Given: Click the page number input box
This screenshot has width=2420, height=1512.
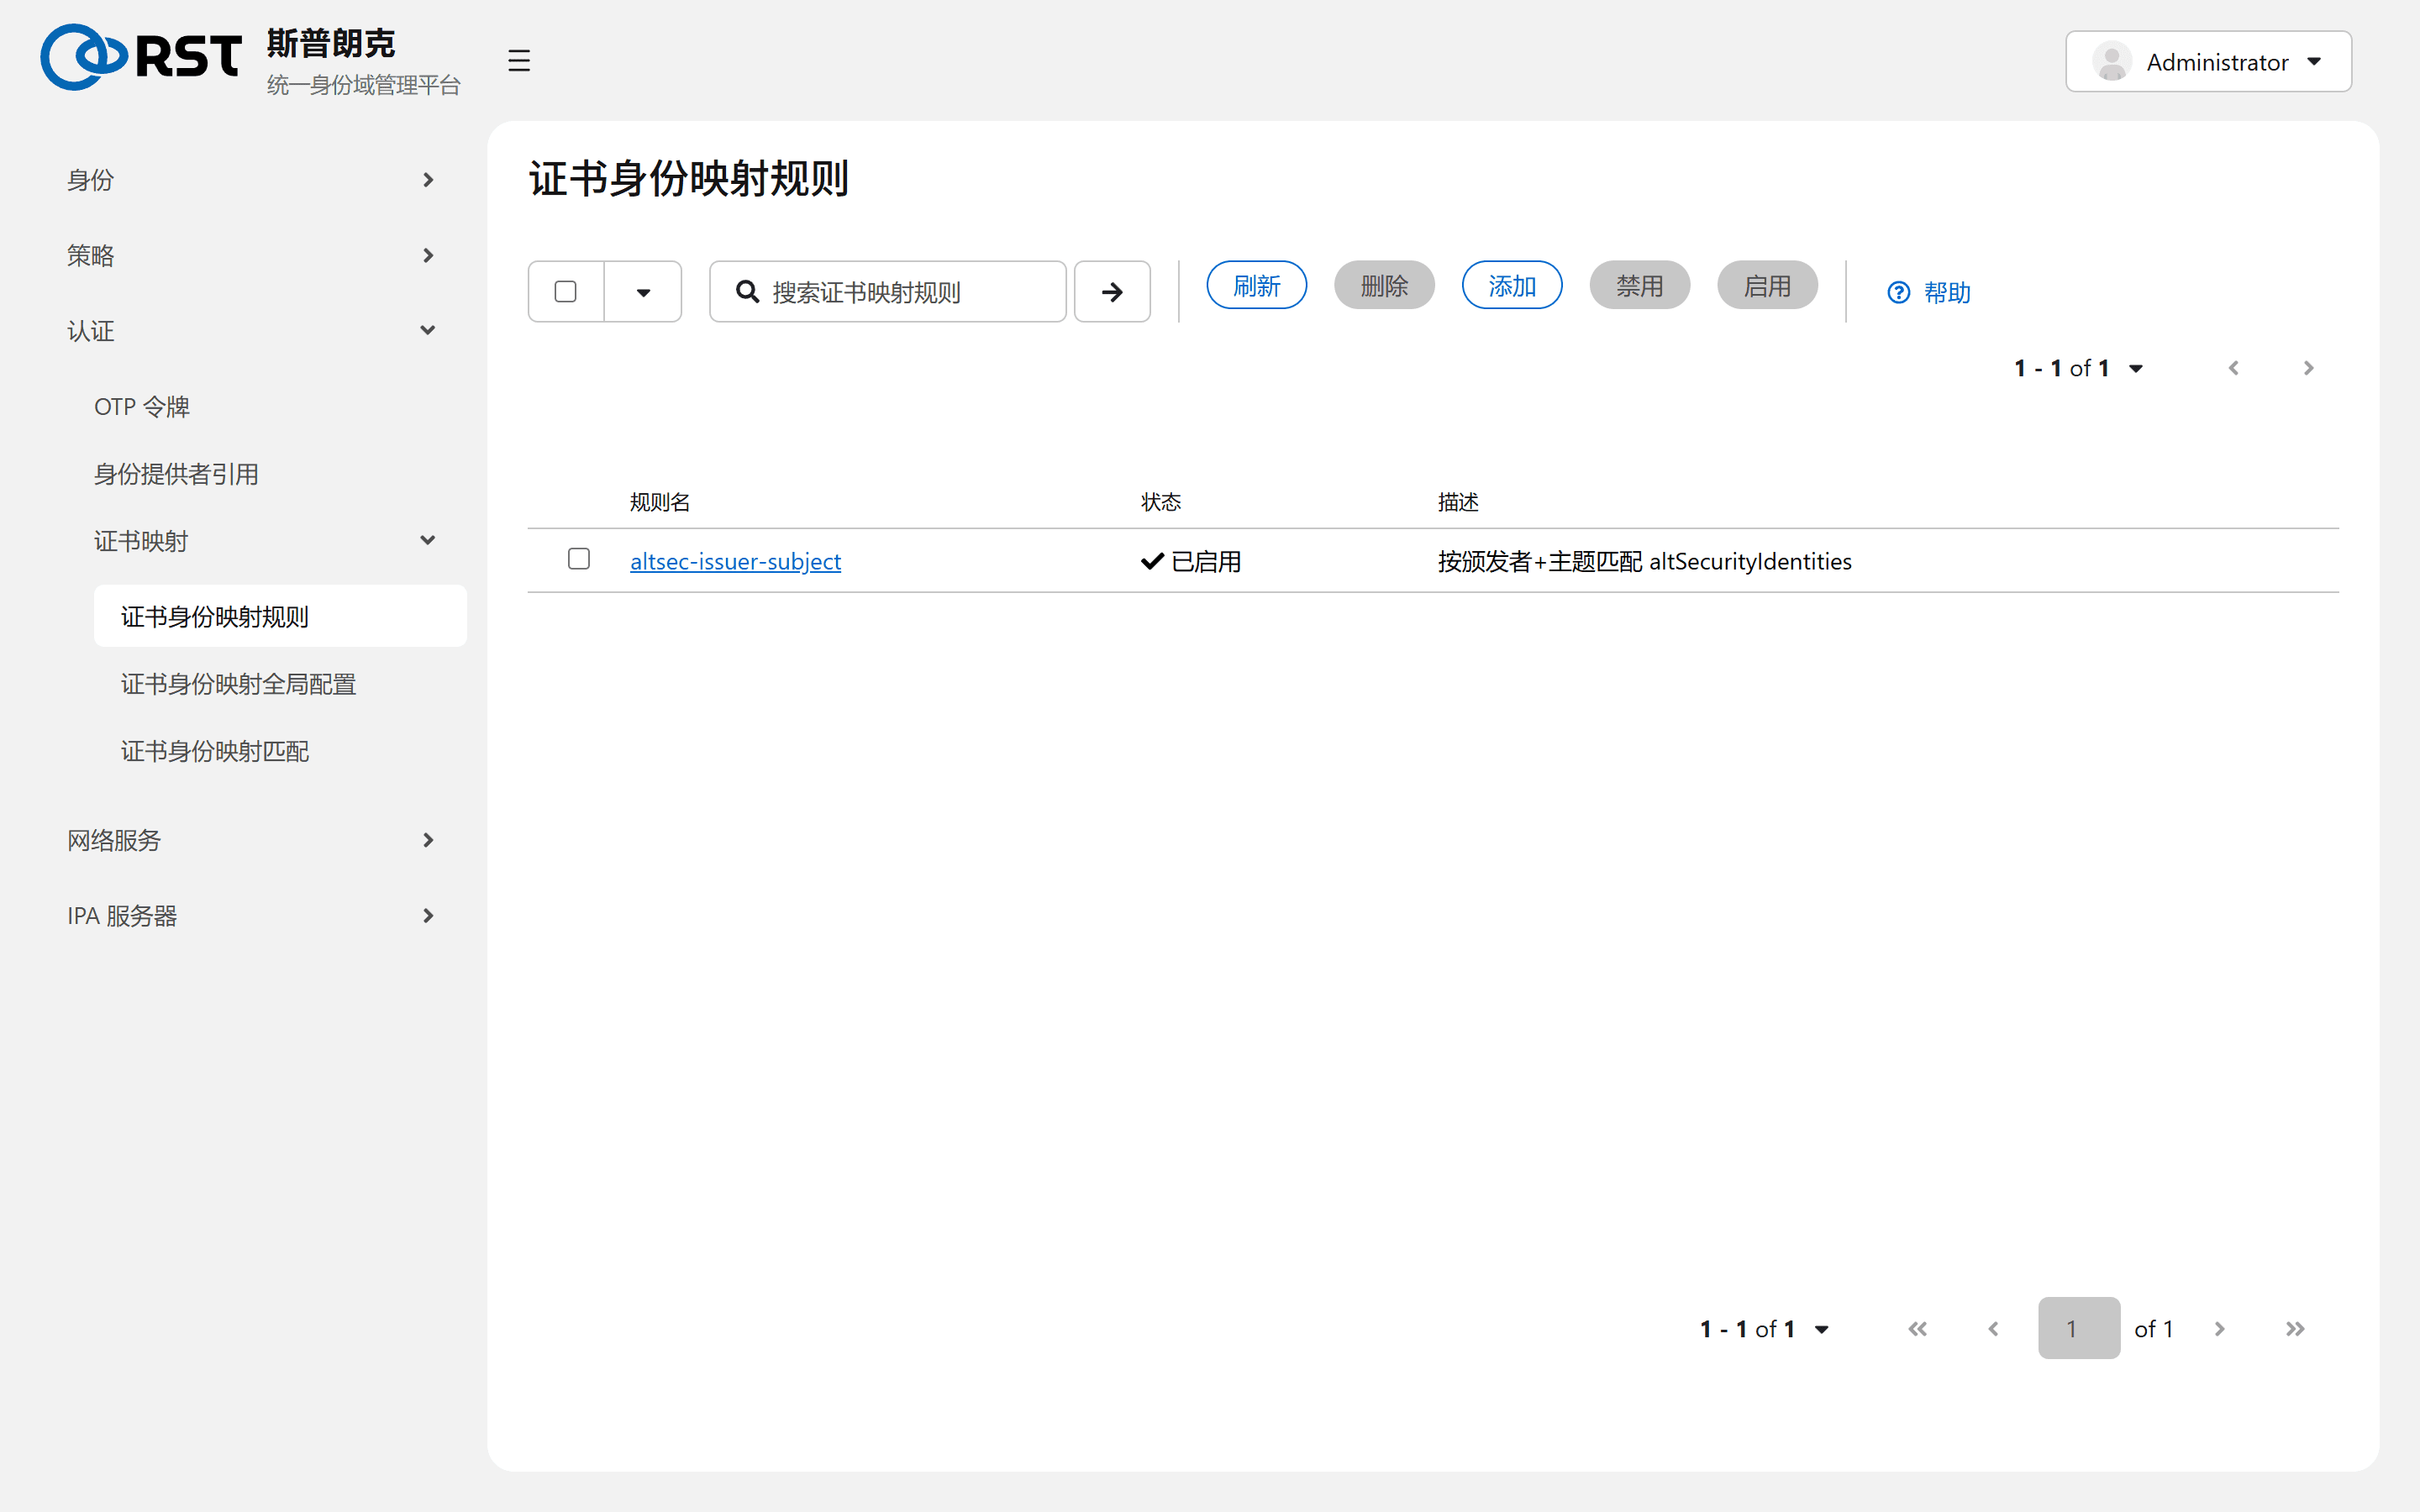Looking at the screenshot, I should point(2079,1328).
